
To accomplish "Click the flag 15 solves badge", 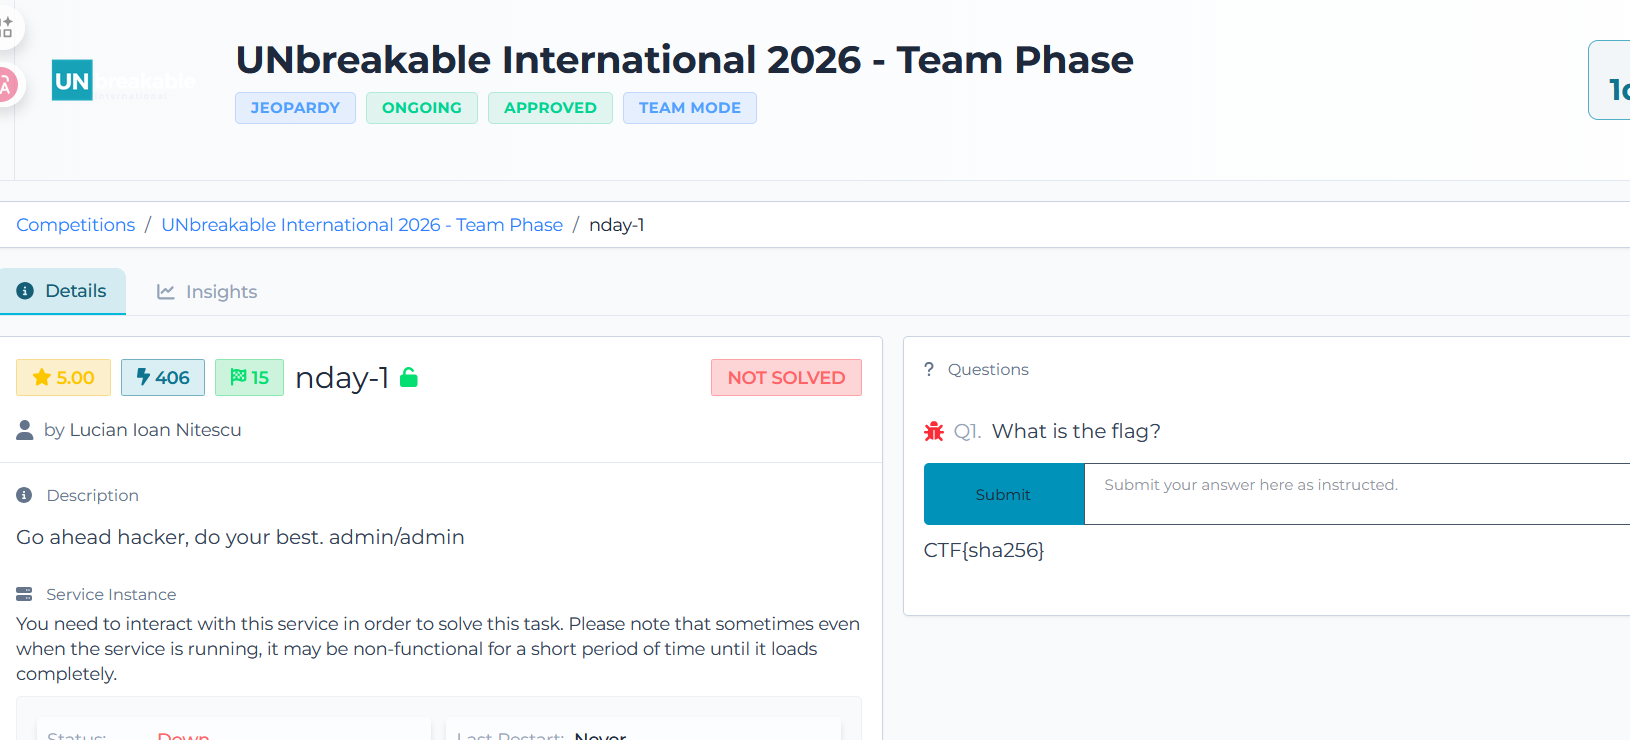I will pos(249,378).
